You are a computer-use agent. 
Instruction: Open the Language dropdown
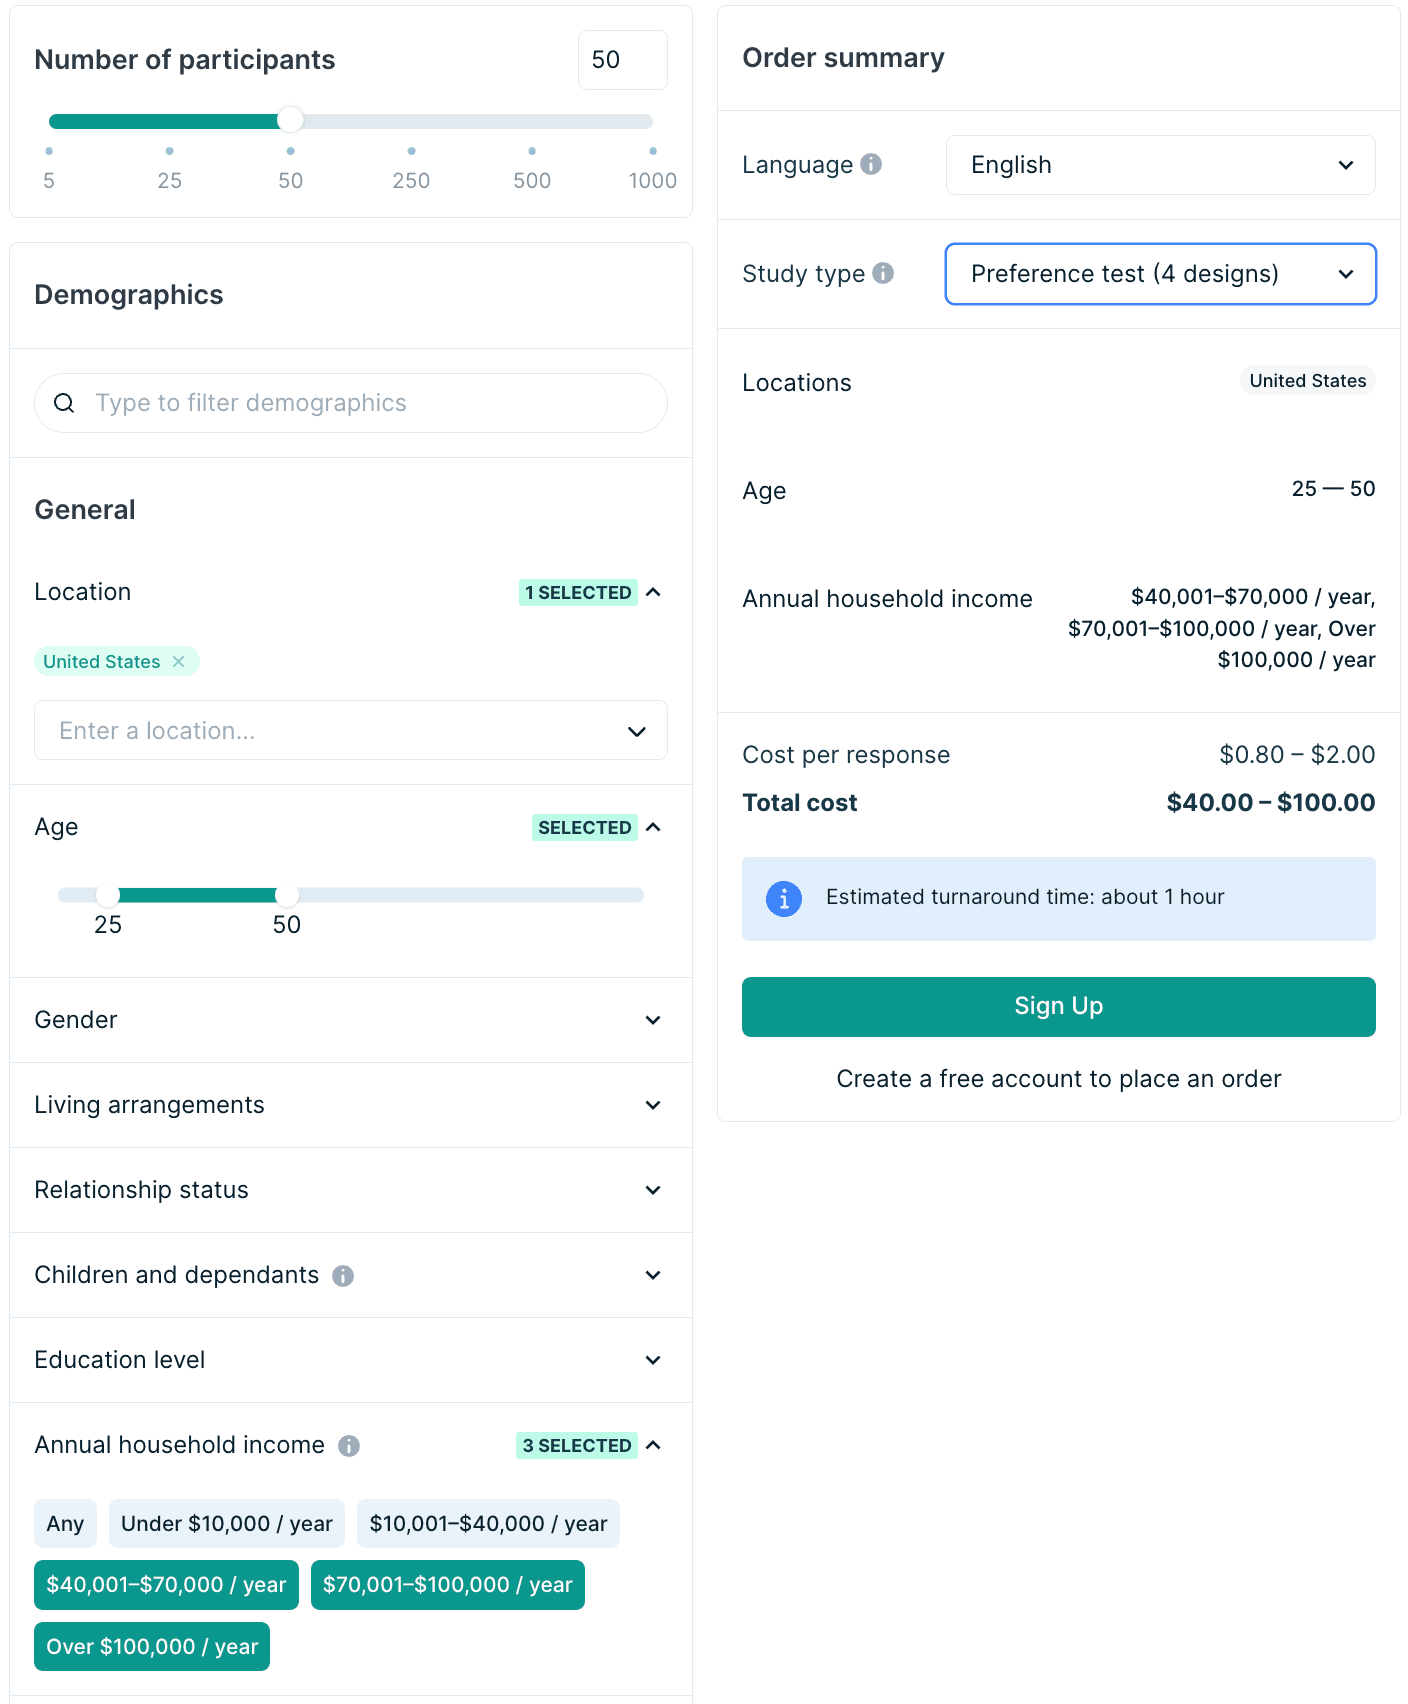pyautogui.click(x=1160, y=165)
